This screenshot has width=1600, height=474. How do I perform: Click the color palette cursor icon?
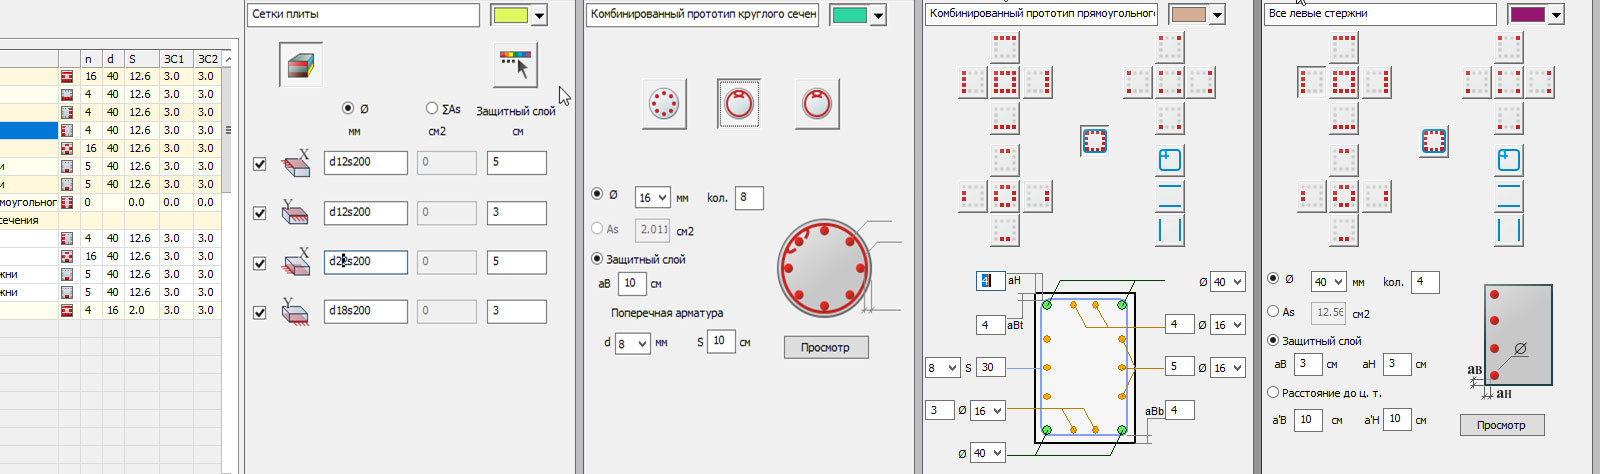tap(515, 65)
